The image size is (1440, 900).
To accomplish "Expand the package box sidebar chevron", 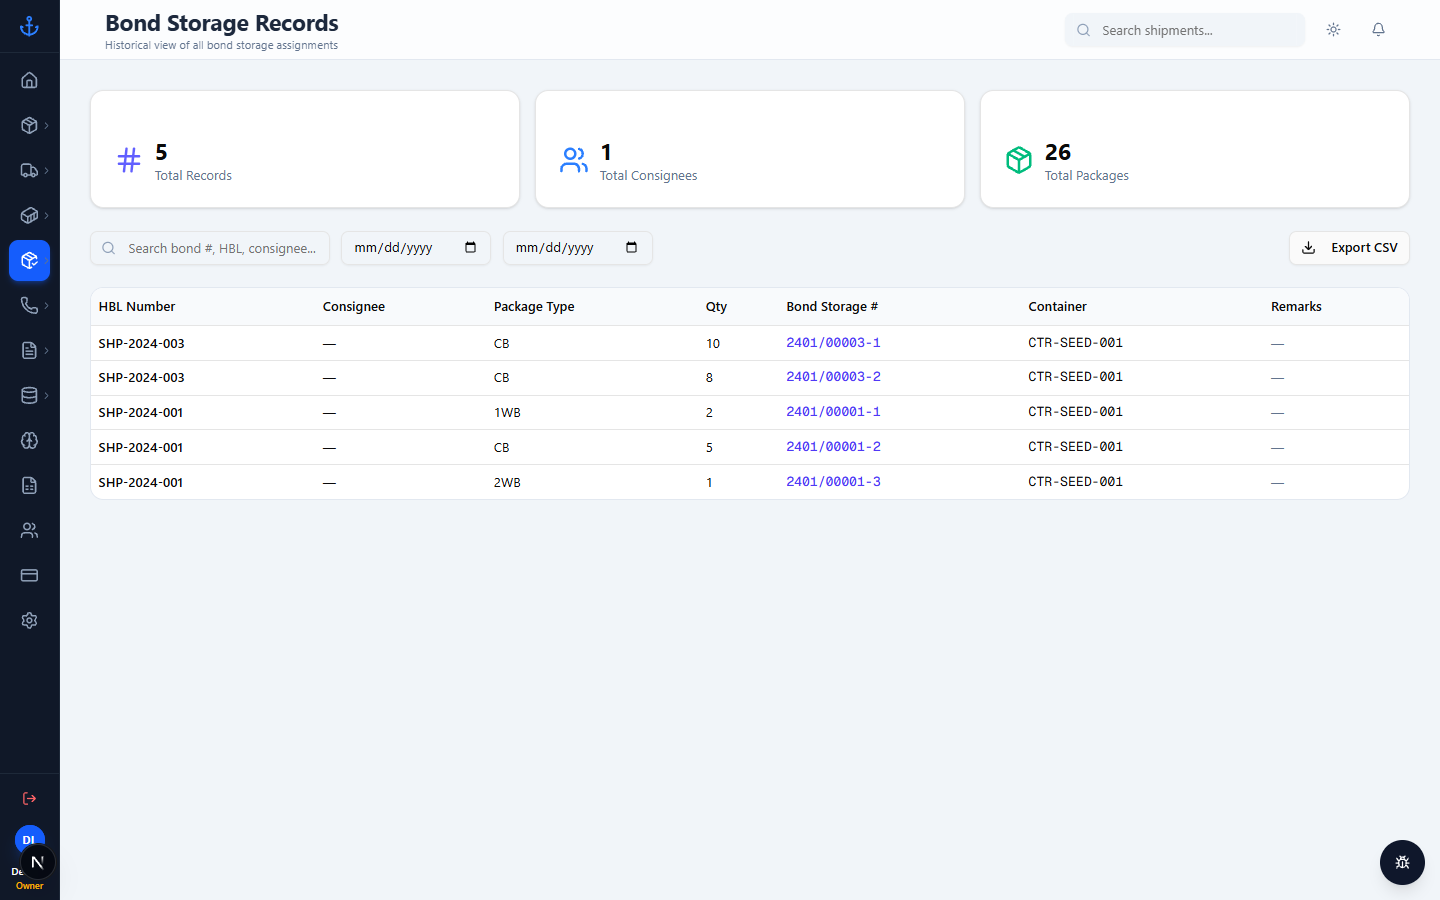I will coord(46,125).
